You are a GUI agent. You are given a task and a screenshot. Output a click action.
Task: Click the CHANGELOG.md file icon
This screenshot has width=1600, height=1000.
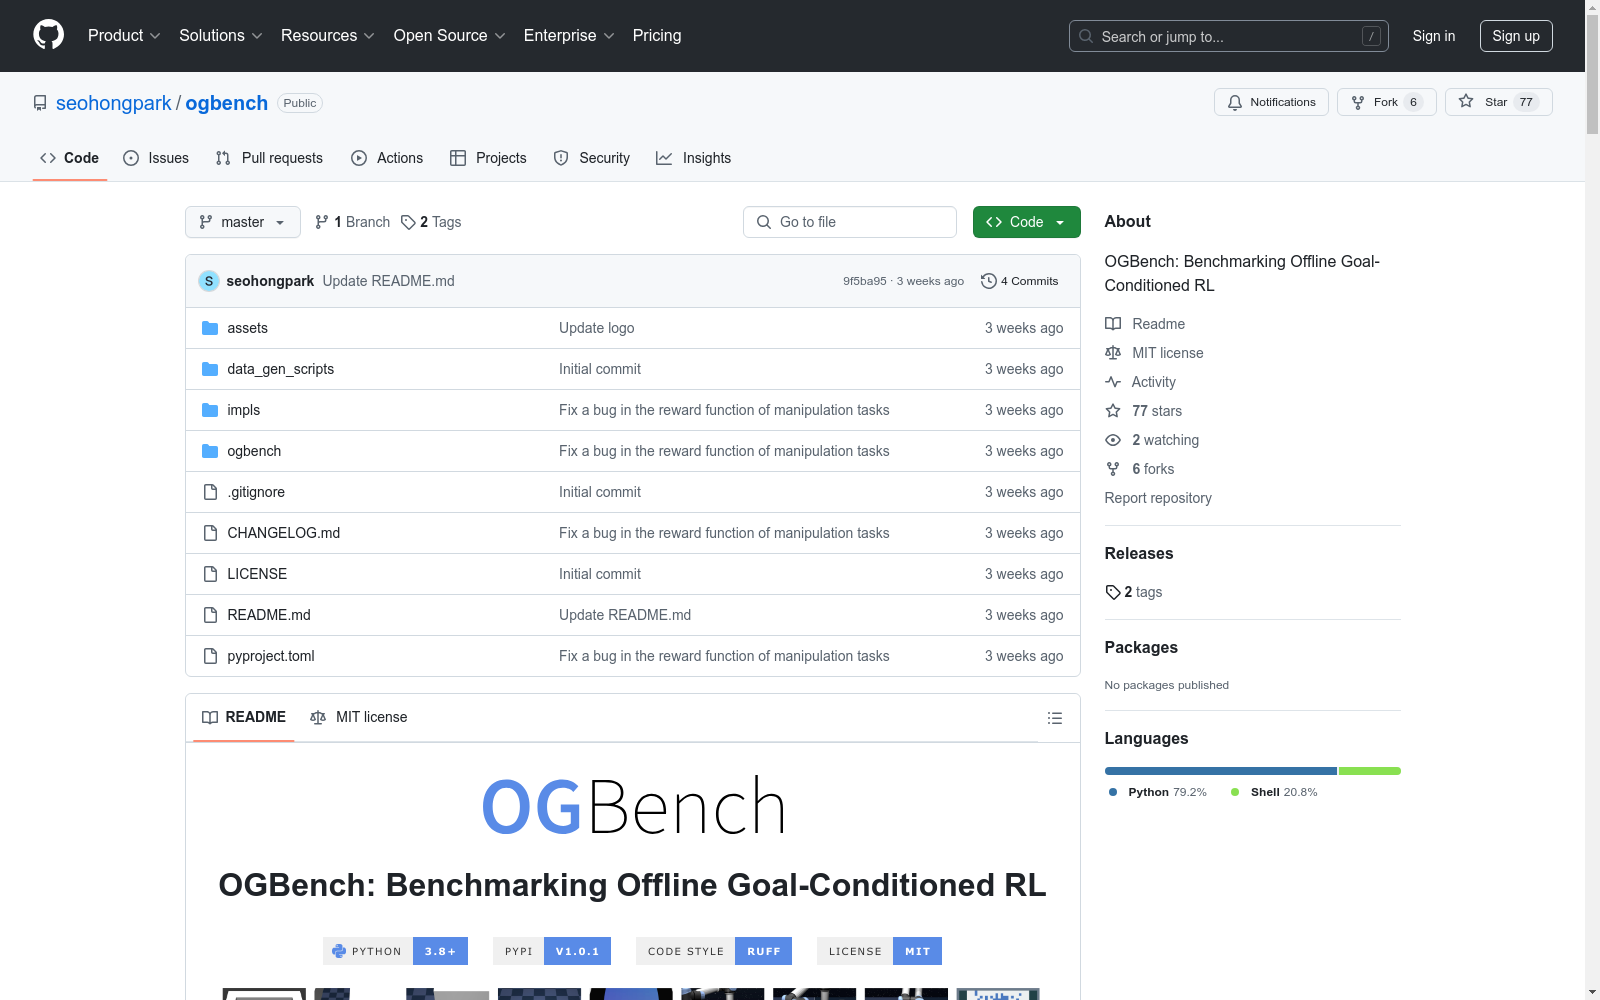click(210, 533)
